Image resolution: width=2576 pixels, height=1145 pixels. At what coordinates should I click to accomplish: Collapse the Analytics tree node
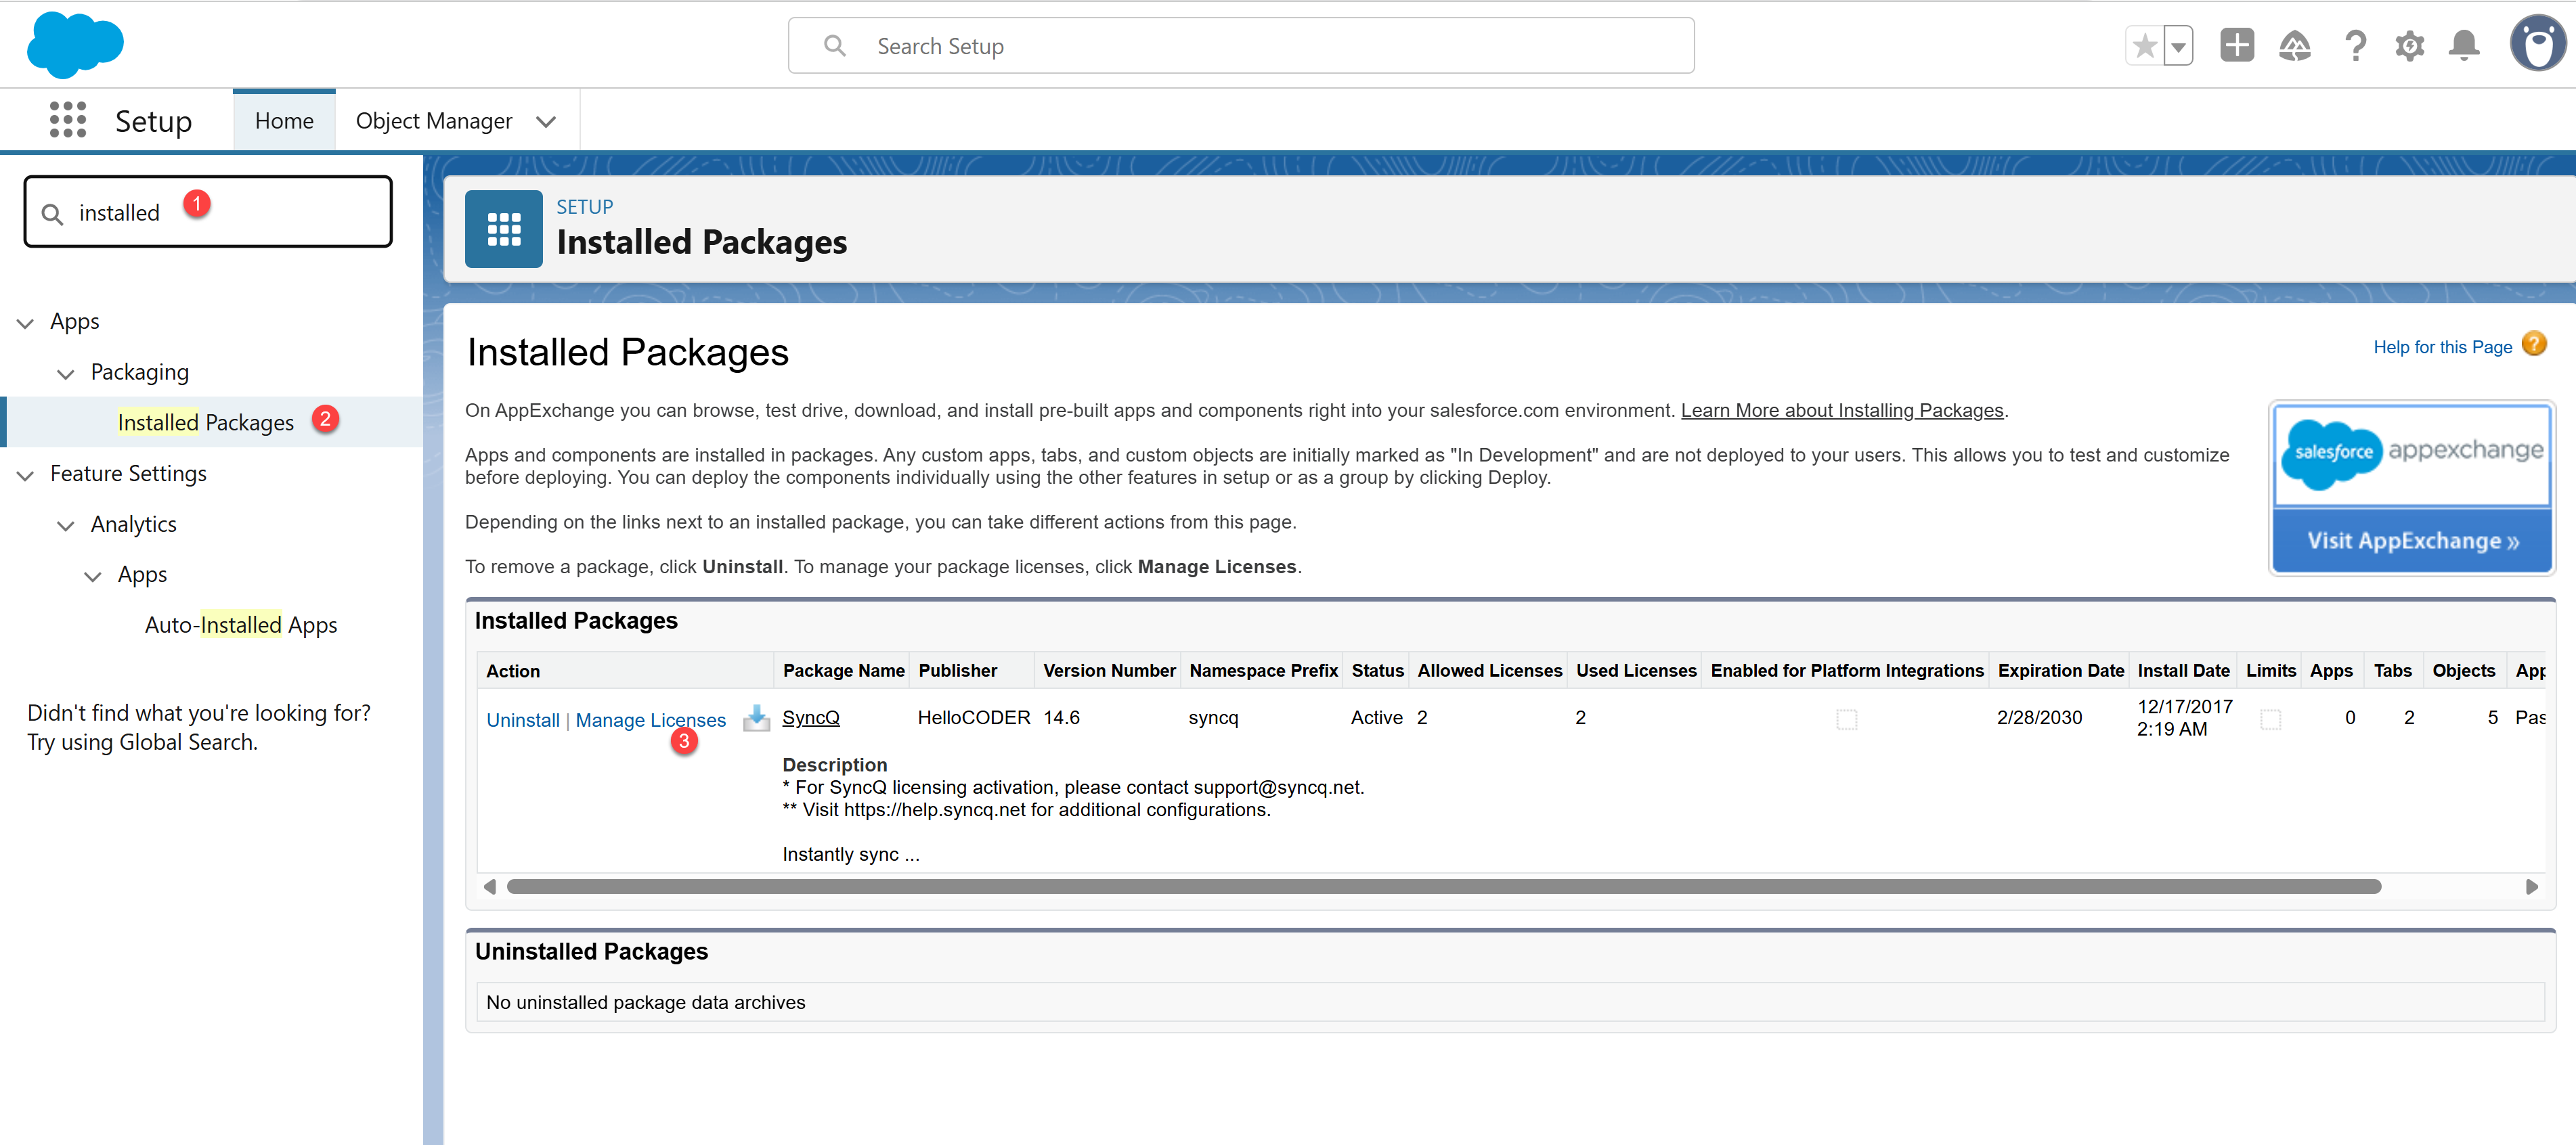[66, 526]
